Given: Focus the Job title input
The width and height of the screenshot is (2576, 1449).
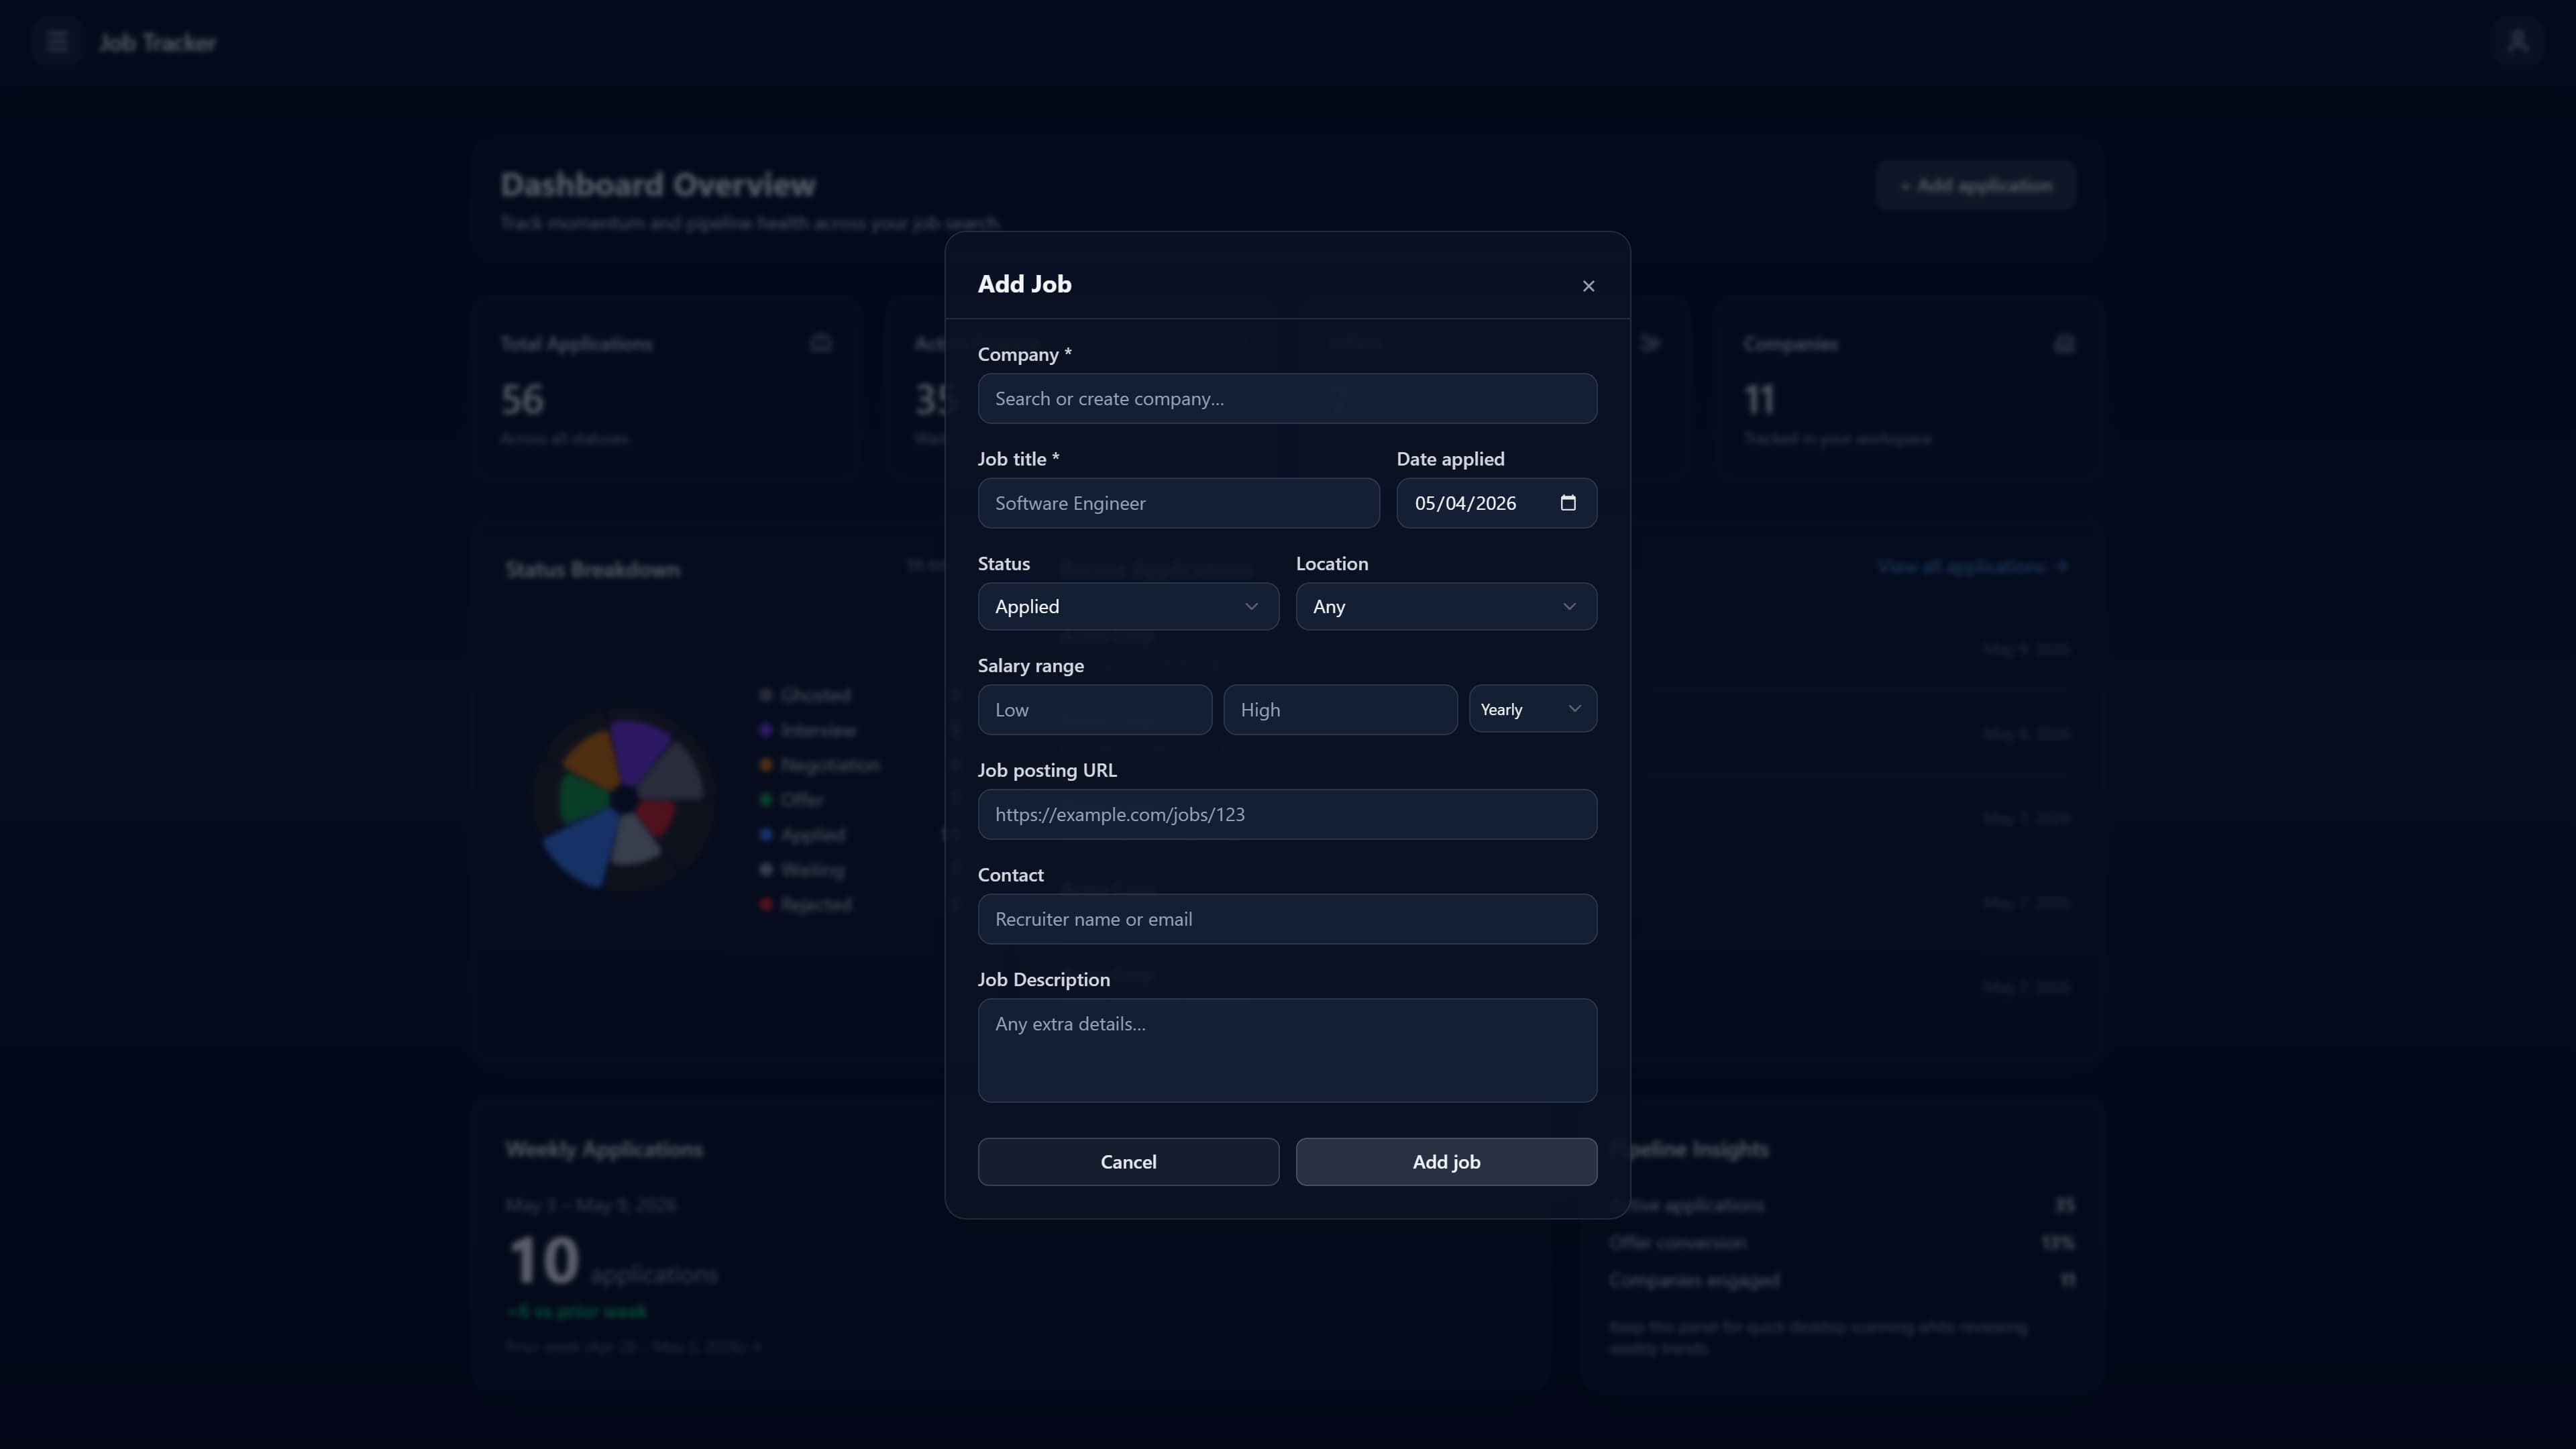Looking at the screenshot, I should point(1178,503).
